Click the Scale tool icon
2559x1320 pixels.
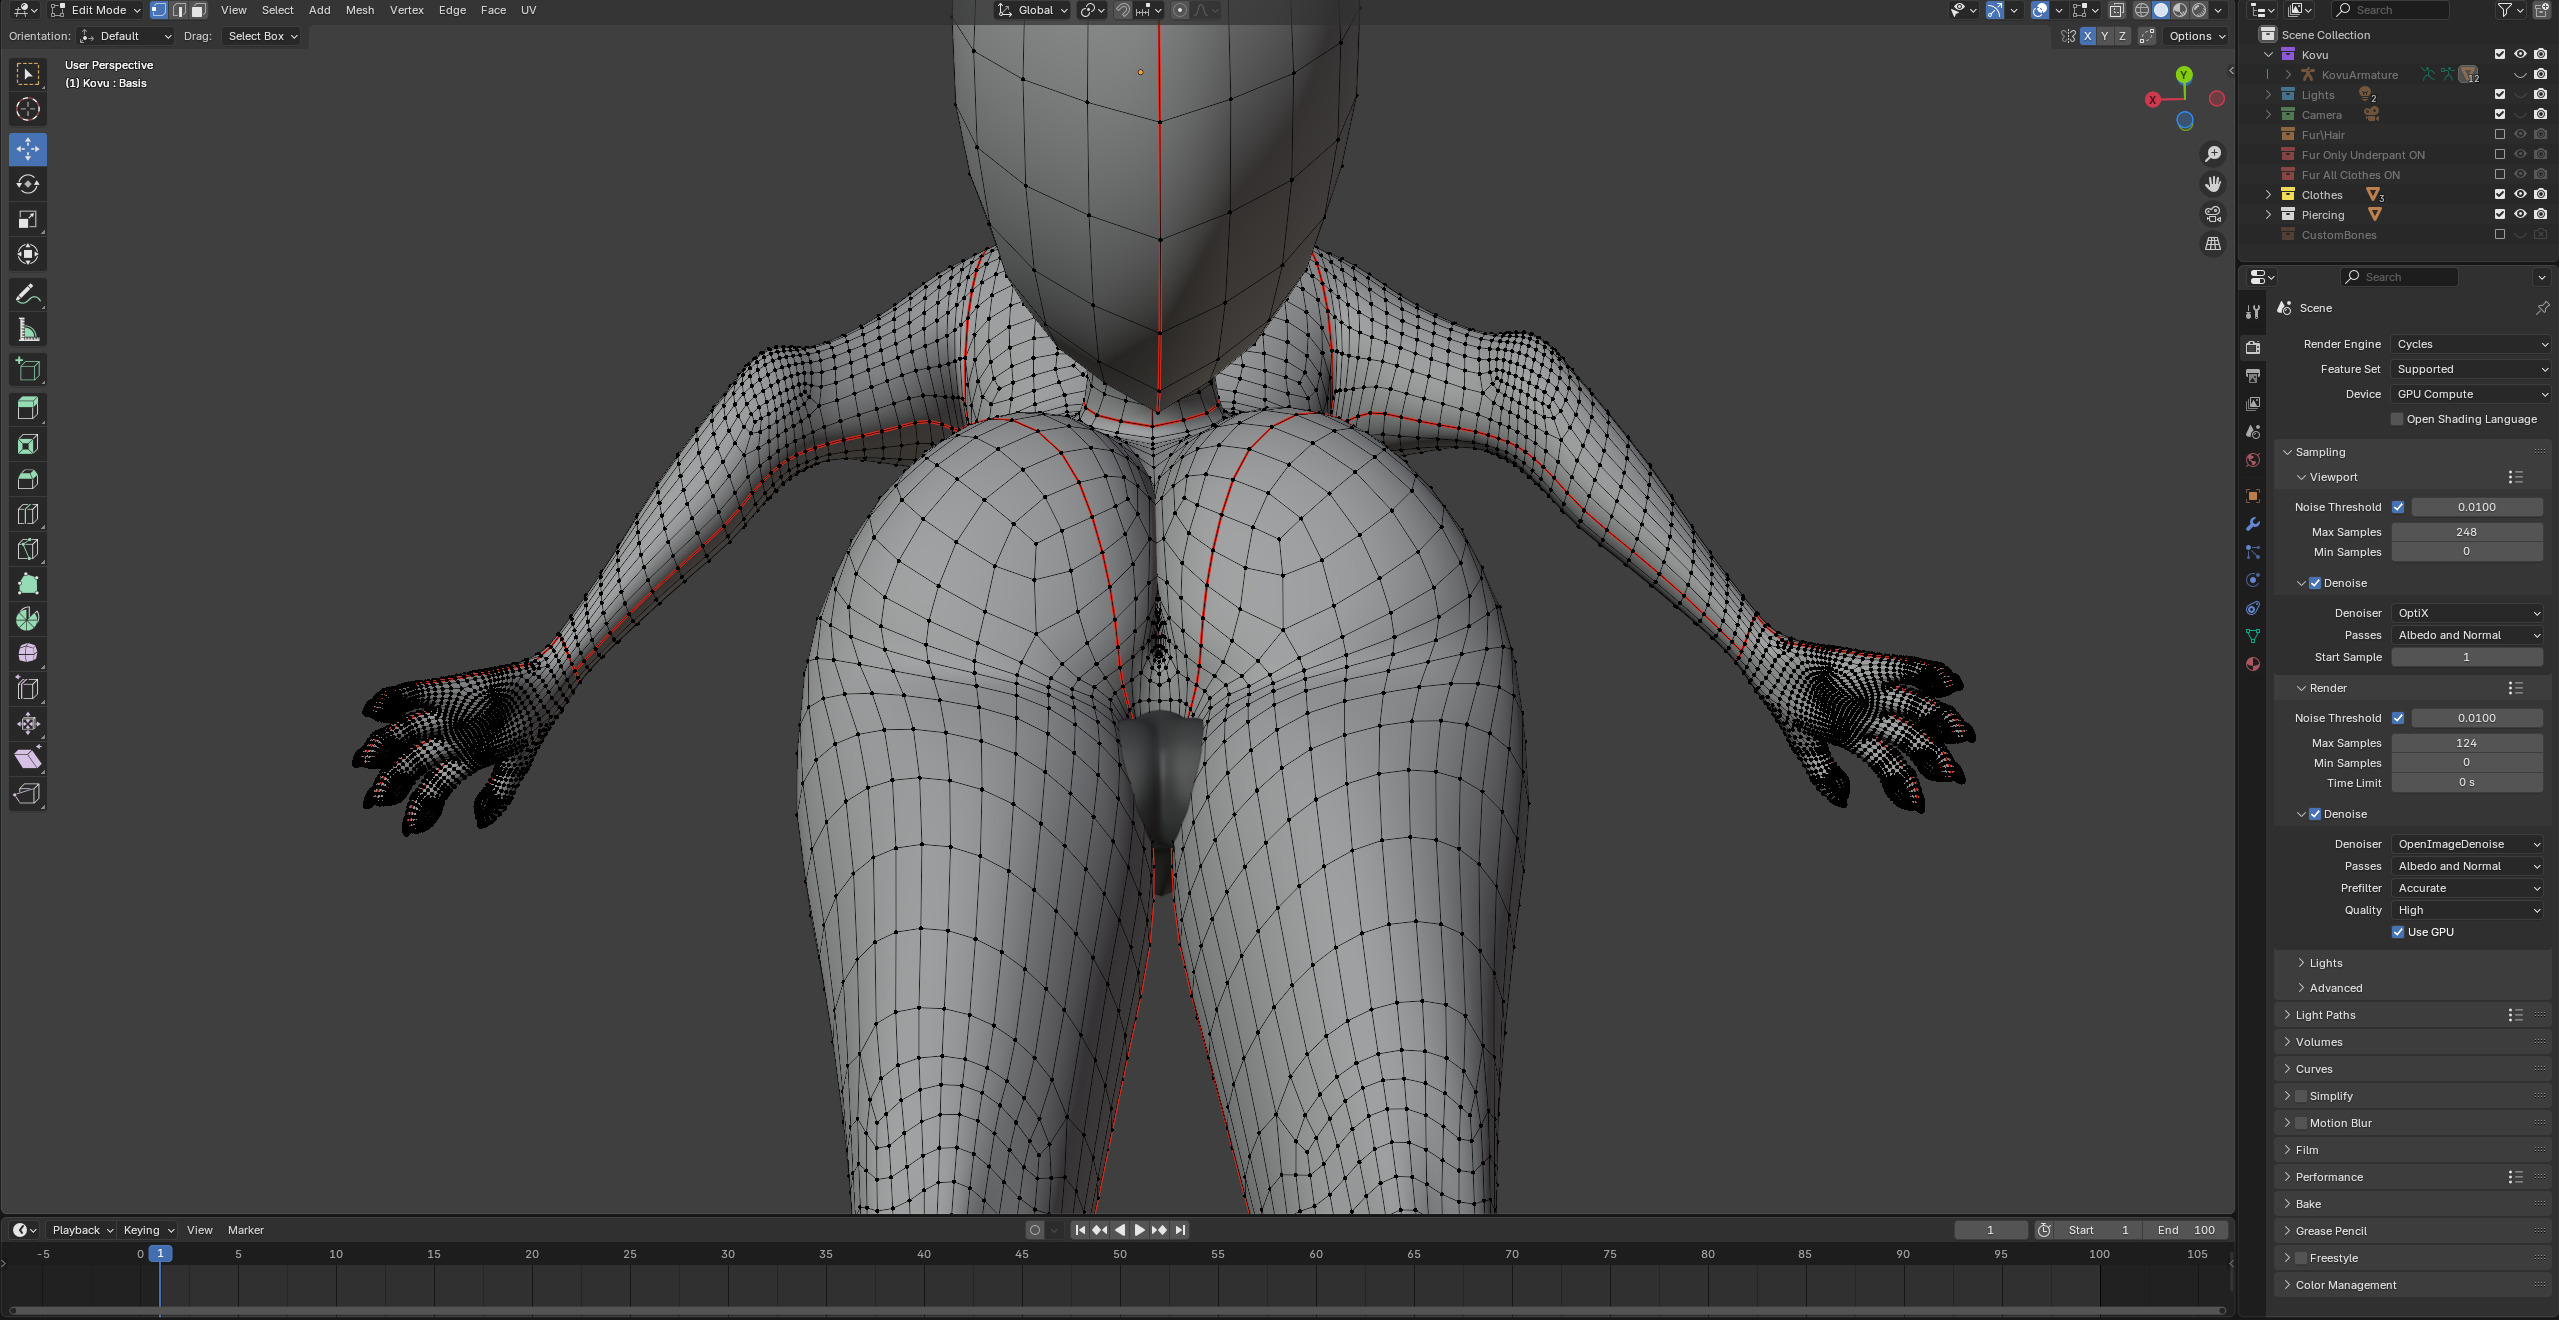click(28, 219)
